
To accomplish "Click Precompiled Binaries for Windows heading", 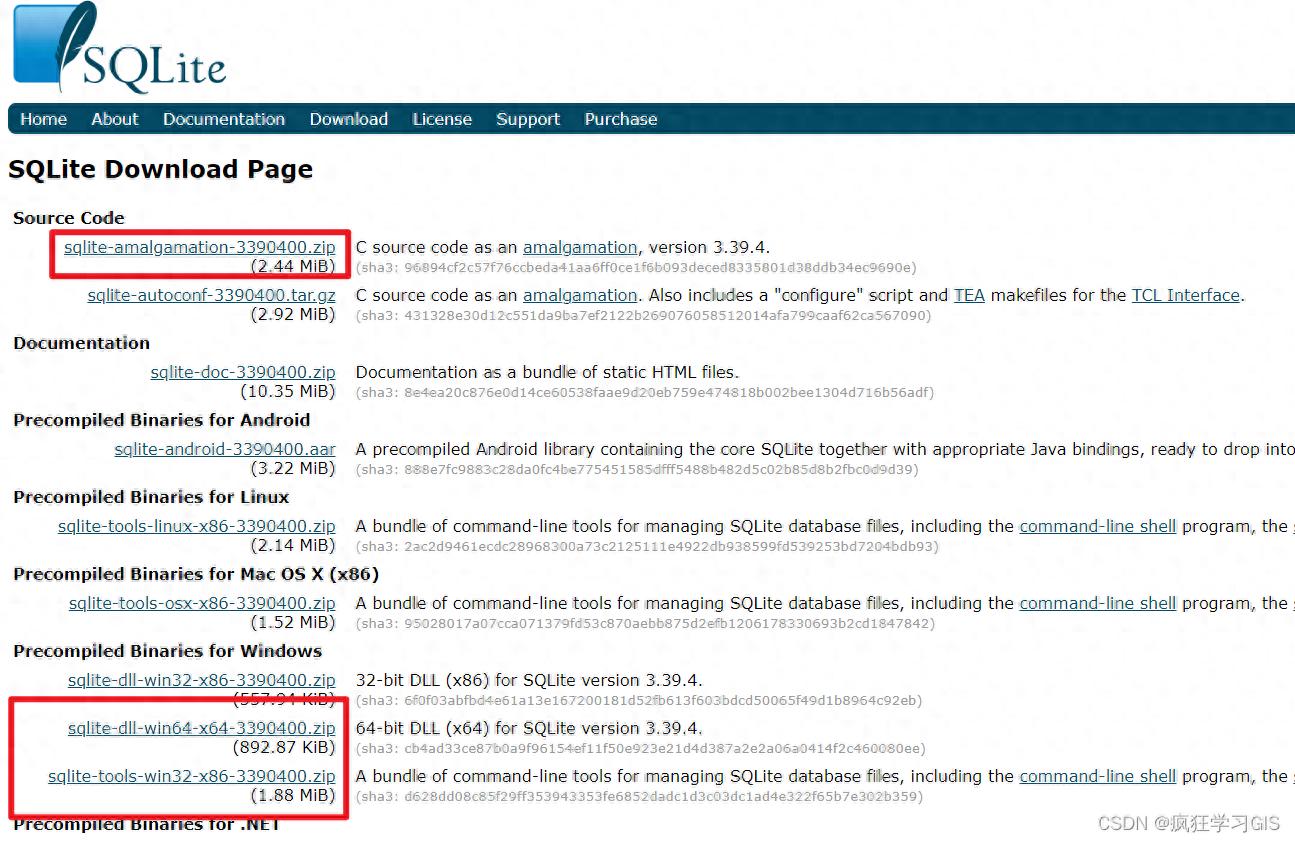I will (x=168, y=651).
